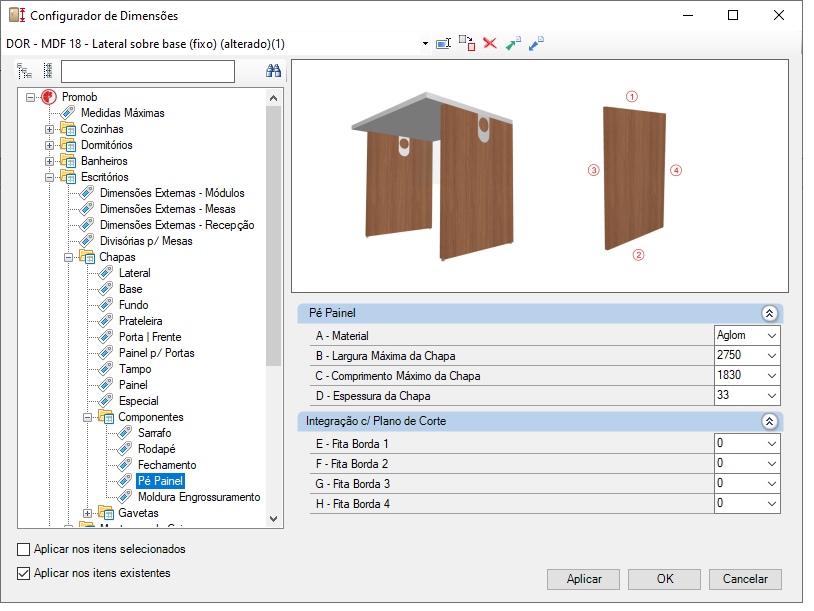Click the tree scrollbar up arrow
814x611 pixels.
click(274, 98)
